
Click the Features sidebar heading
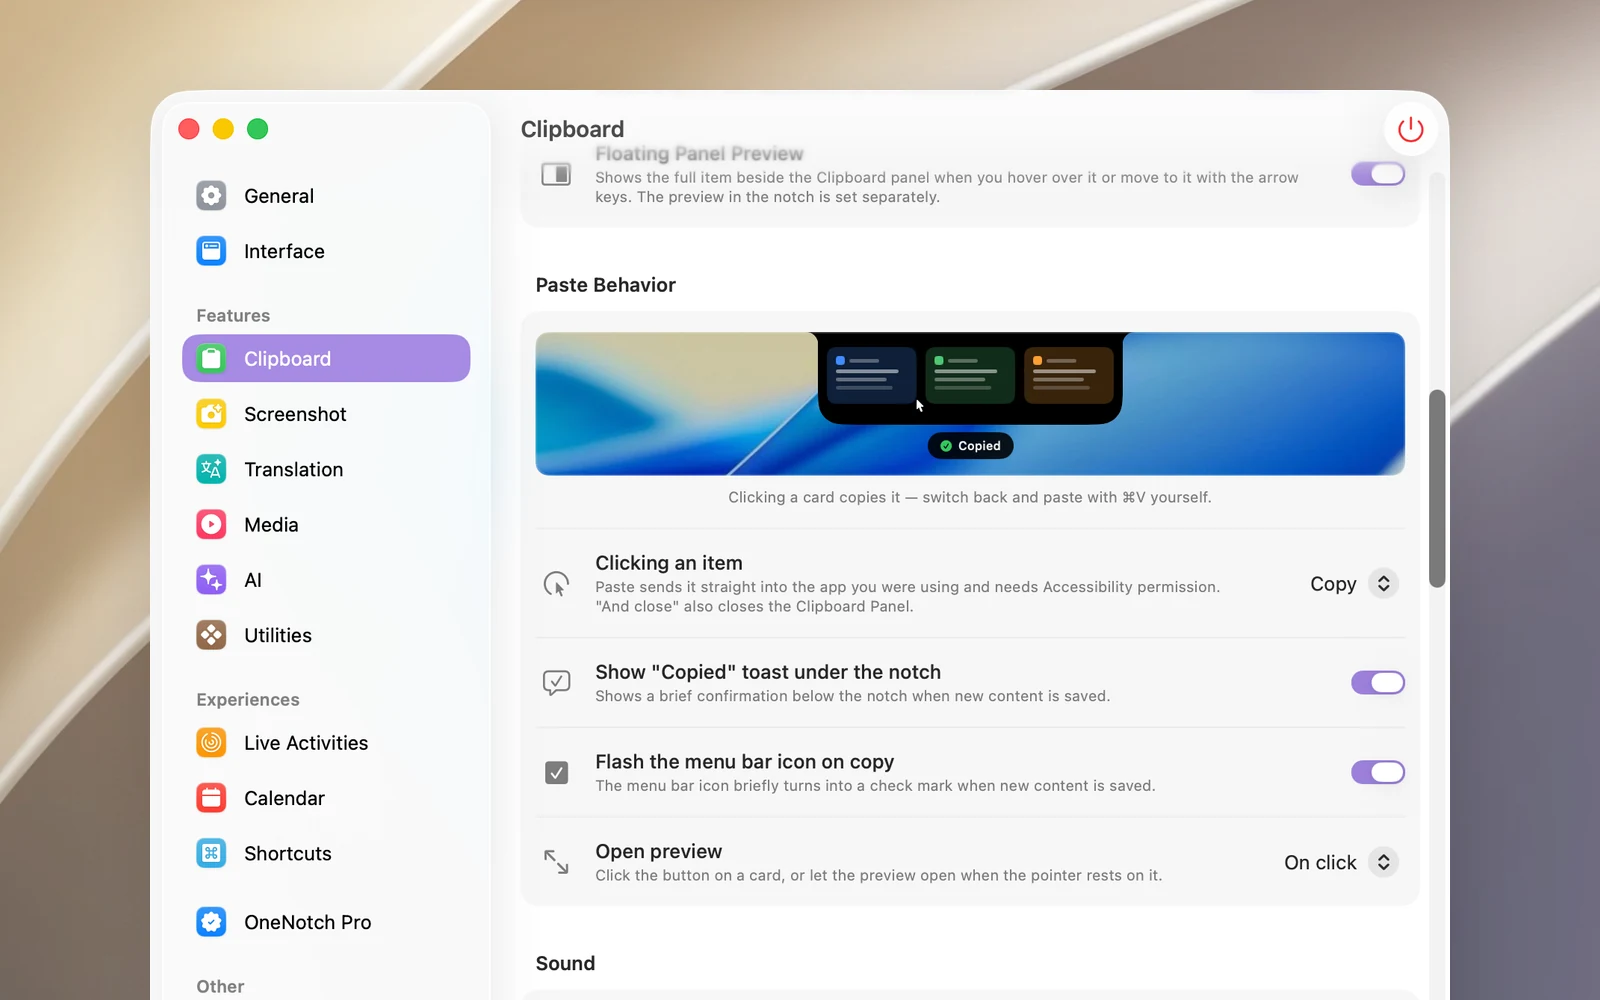pyautogui.click(x=233, y=315)
